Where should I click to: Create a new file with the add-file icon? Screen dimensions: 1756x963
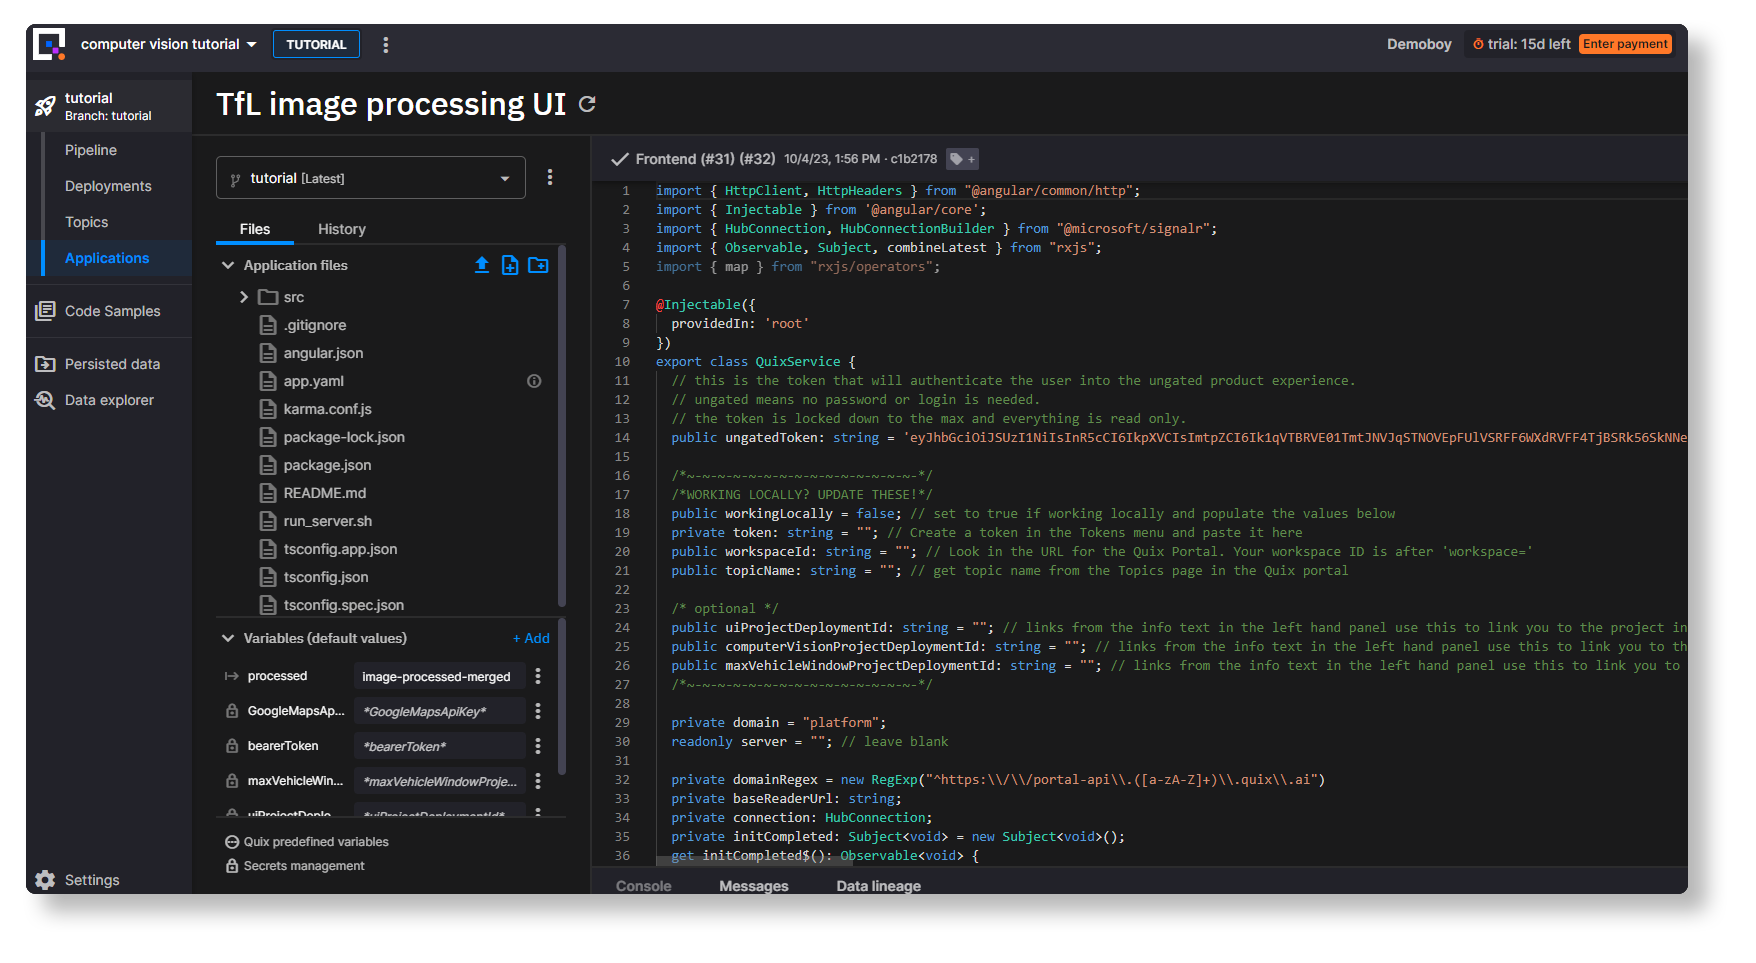pos(510,265)
